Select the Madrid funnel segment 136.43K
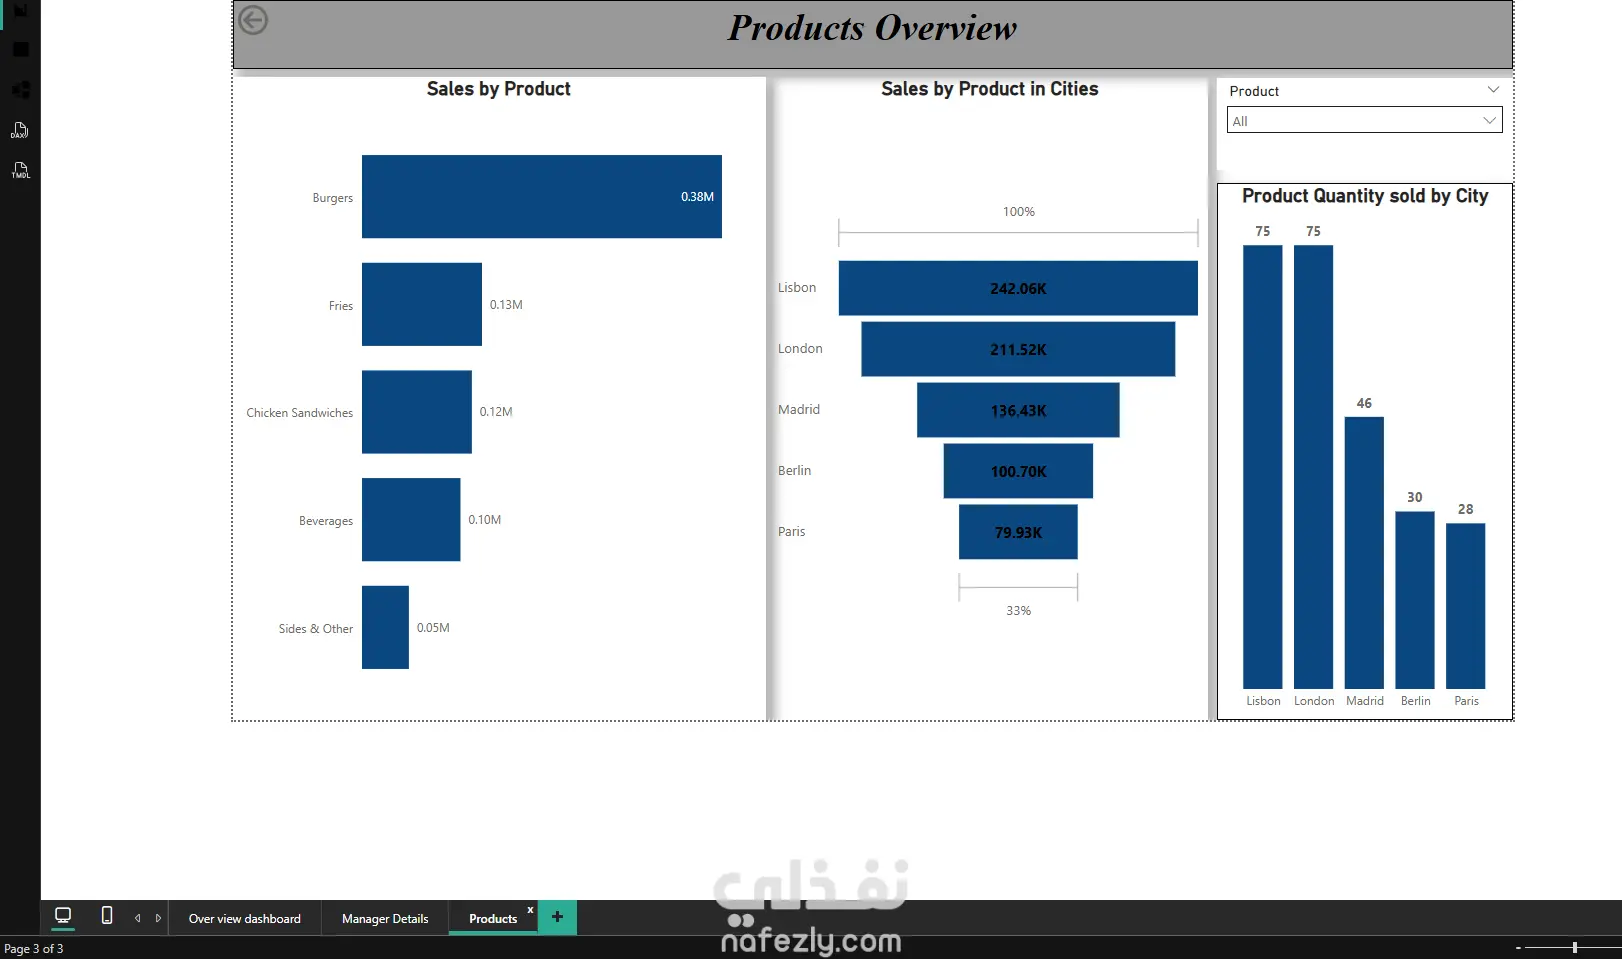 tap(1018, 410)
